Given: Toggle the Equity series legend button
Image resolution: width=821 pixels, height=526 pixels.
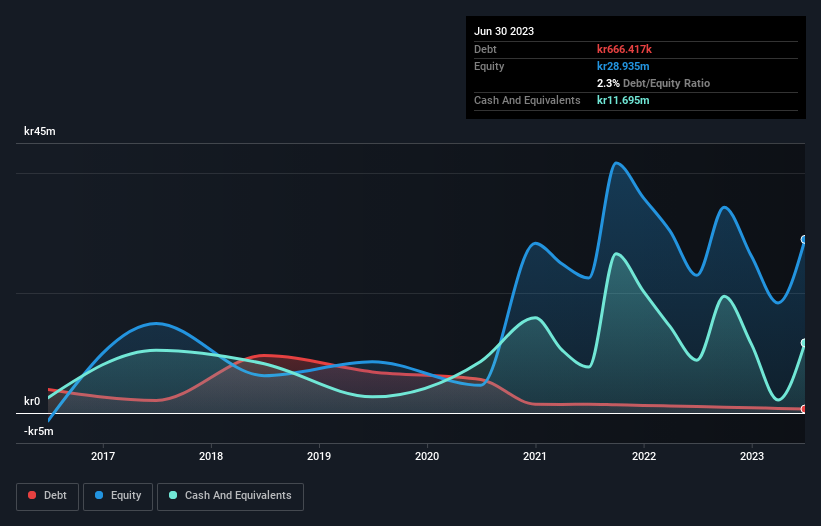Looking at the screenshot, I should [x=118, y=496].
